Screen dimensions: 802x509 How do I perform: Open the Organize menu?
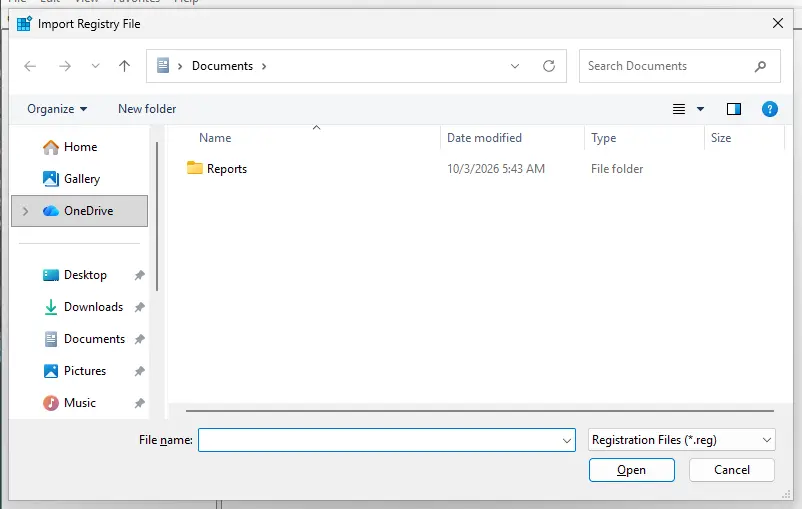click(57, 109)
